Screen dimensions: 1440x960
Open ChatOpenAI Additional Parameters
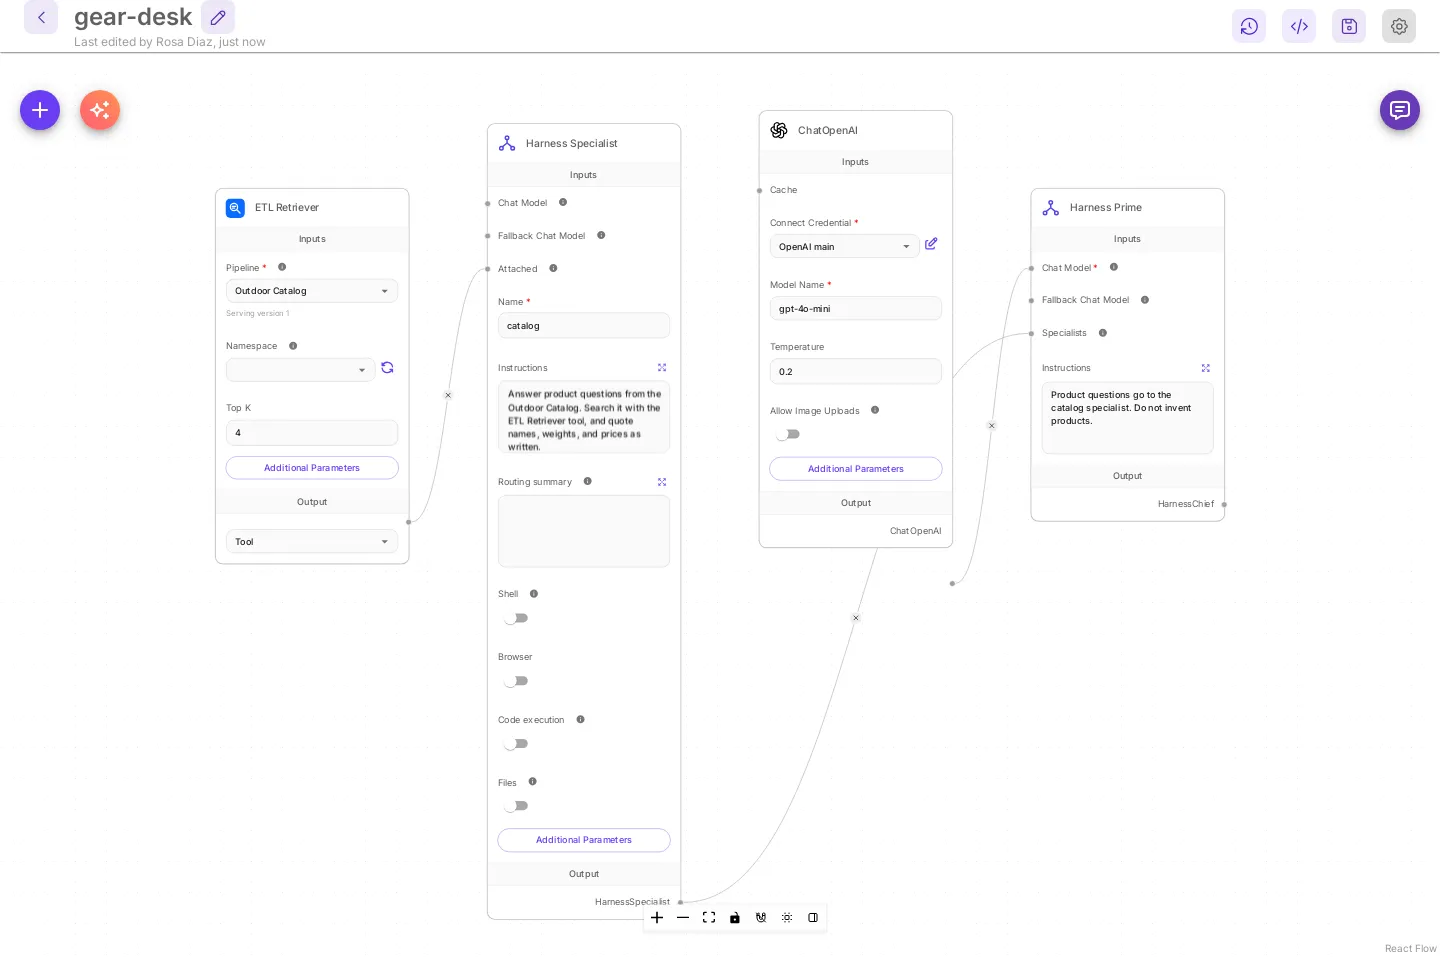856,469
